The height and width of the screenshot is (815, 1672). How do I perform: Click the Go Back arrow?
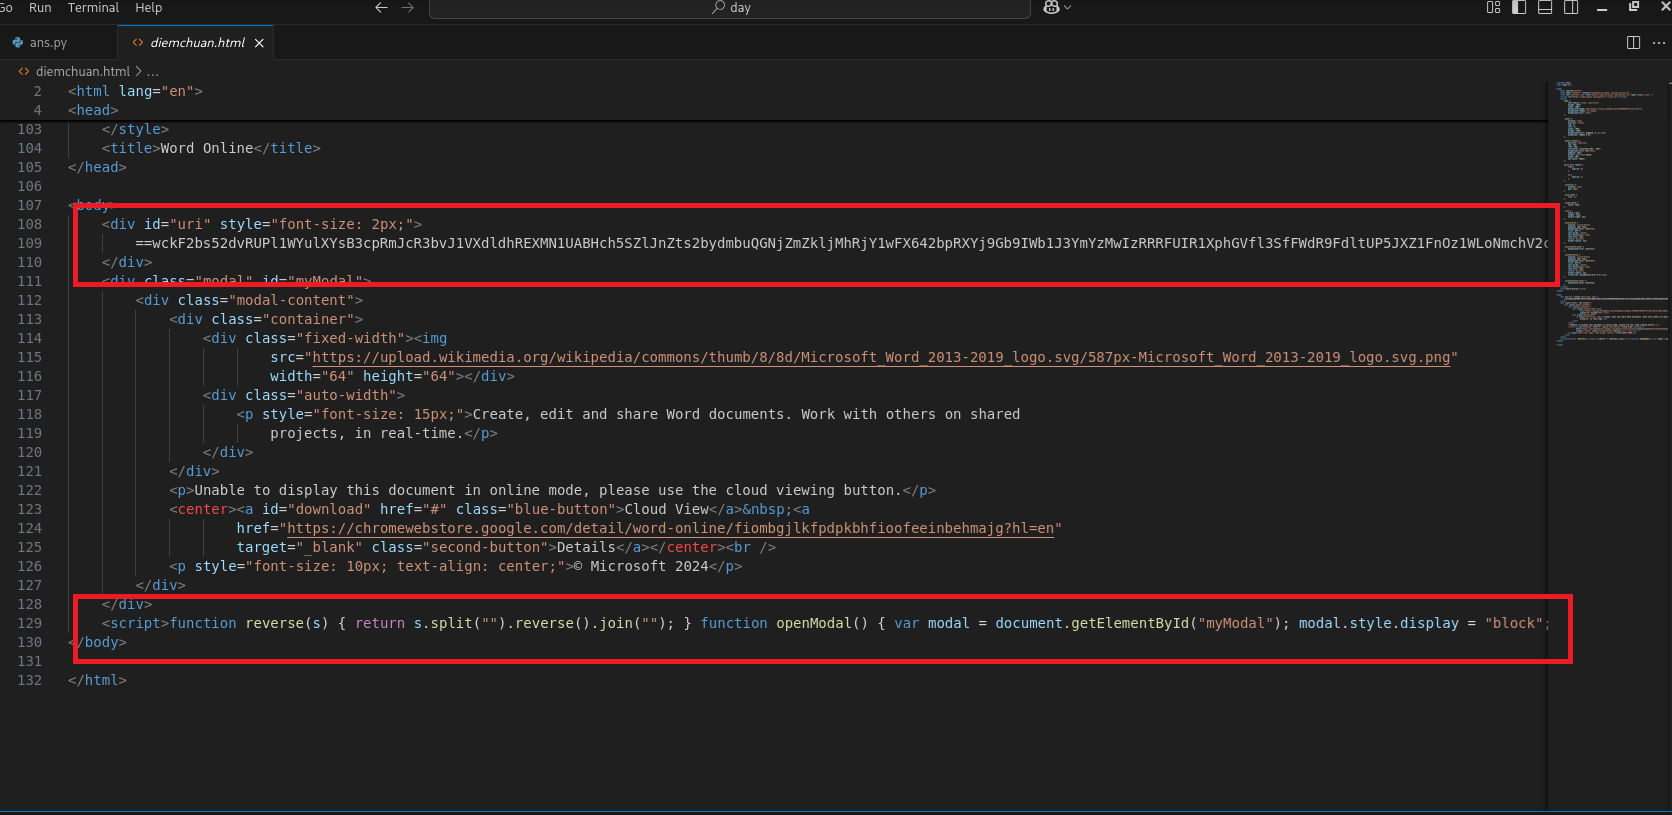[x=381, y=8]
